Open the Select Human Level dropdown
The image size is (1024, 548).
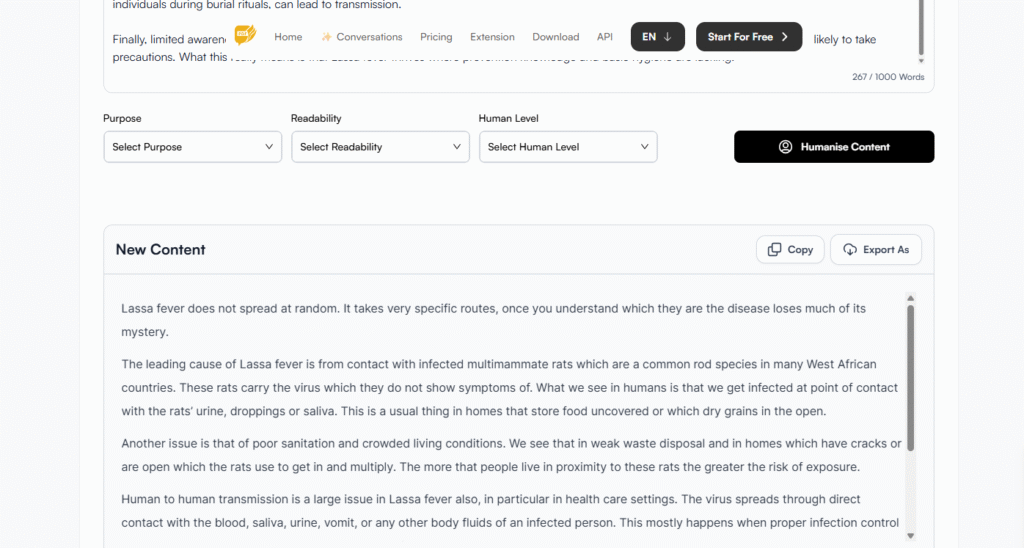(568, 147)
